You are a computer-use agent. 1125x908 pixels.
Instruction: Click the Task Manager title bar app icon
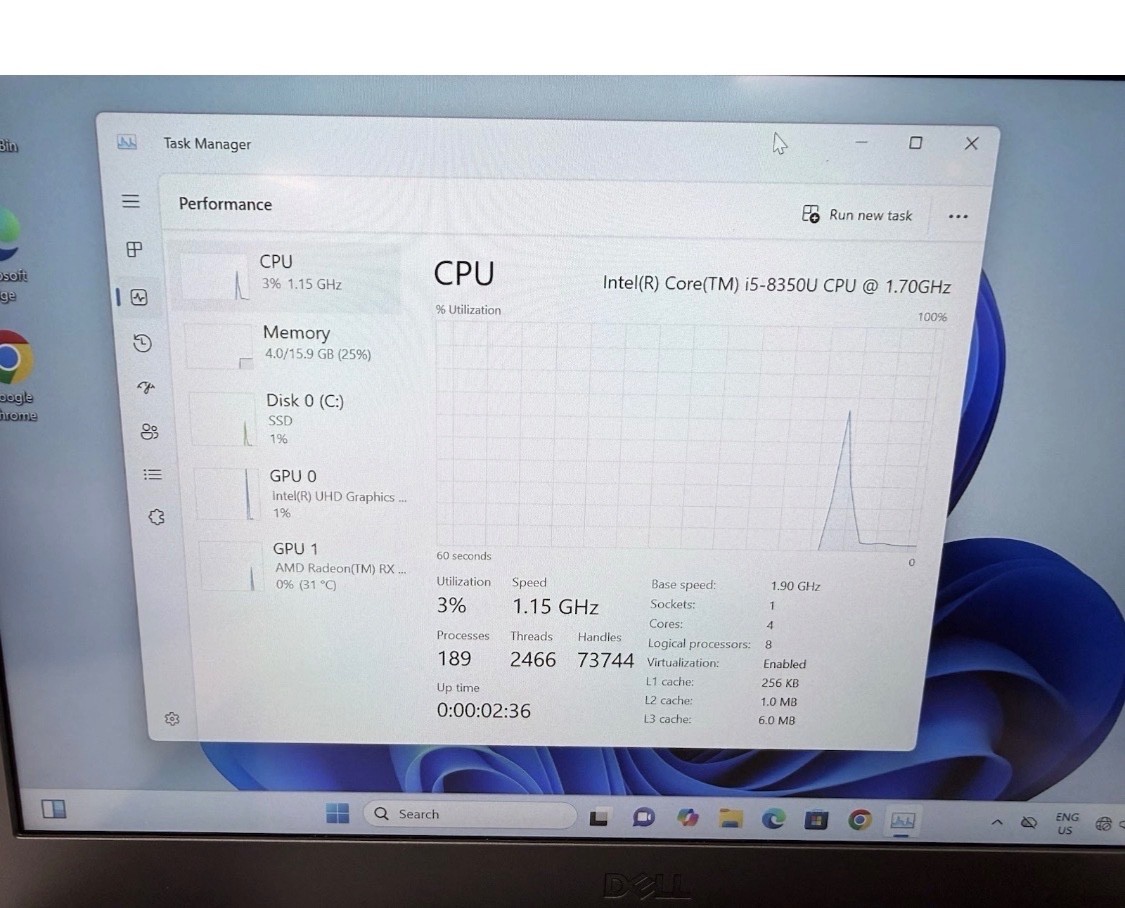tap(127, 142)
